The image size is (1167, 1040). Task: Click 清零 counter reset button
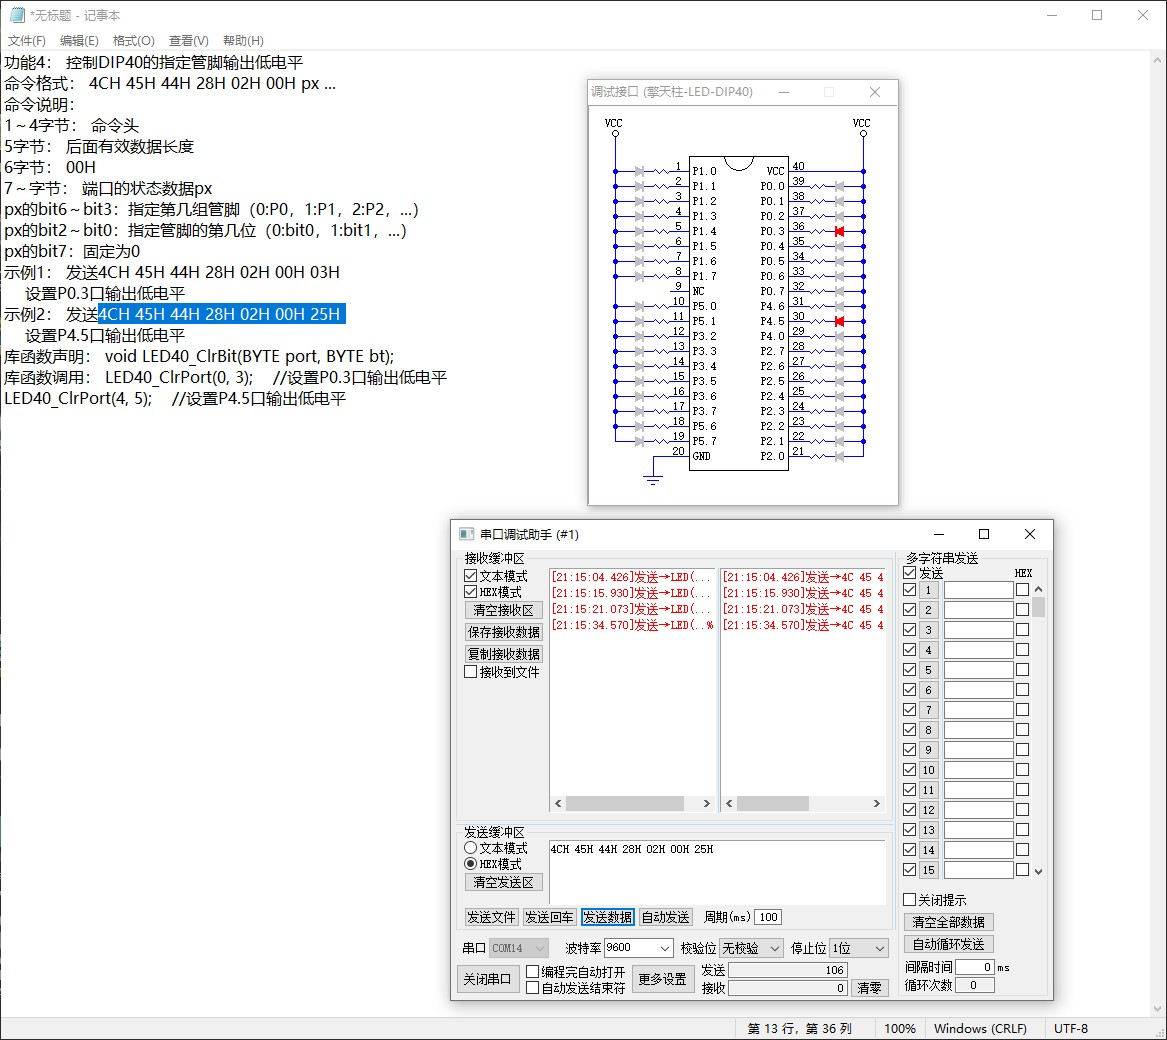869,988
